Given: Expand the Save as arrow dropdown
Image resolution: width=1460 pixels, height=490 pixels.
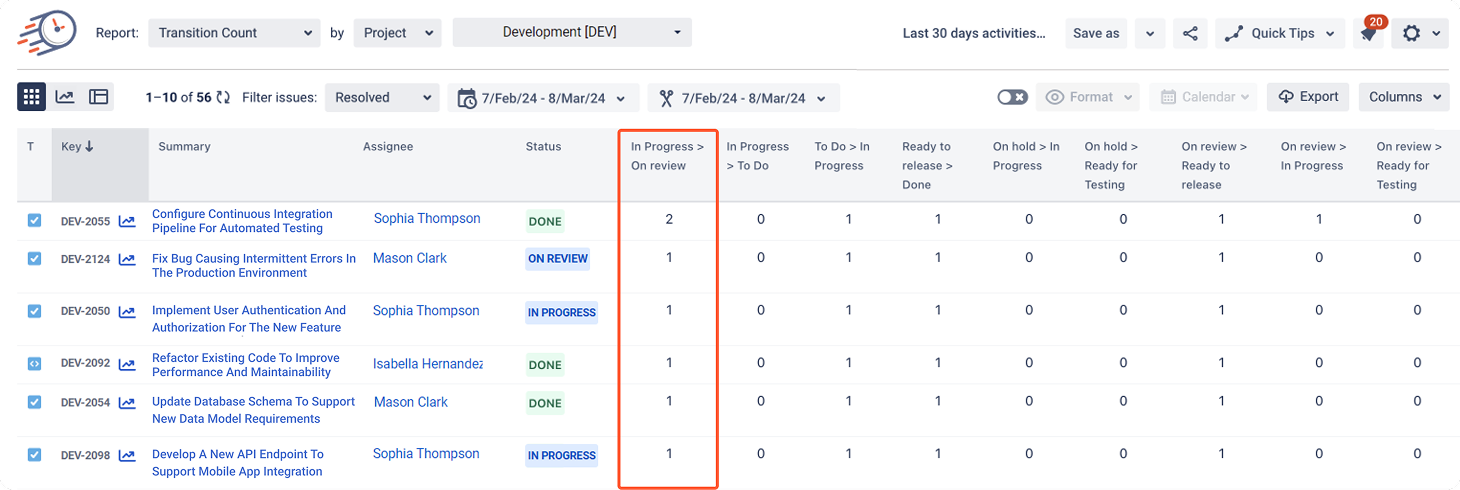Looking at the screenshot, I should pos(1150,33).
